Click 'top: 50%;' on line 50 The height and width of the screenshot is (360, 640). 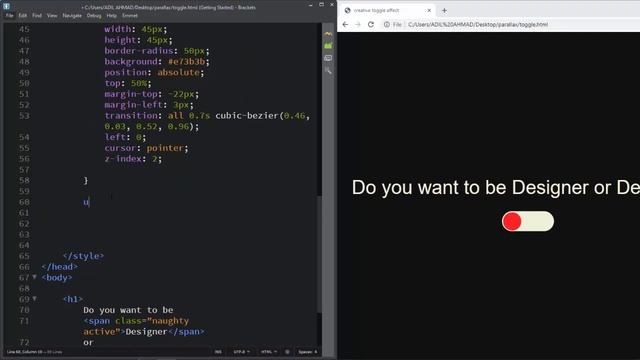(128, 83)
